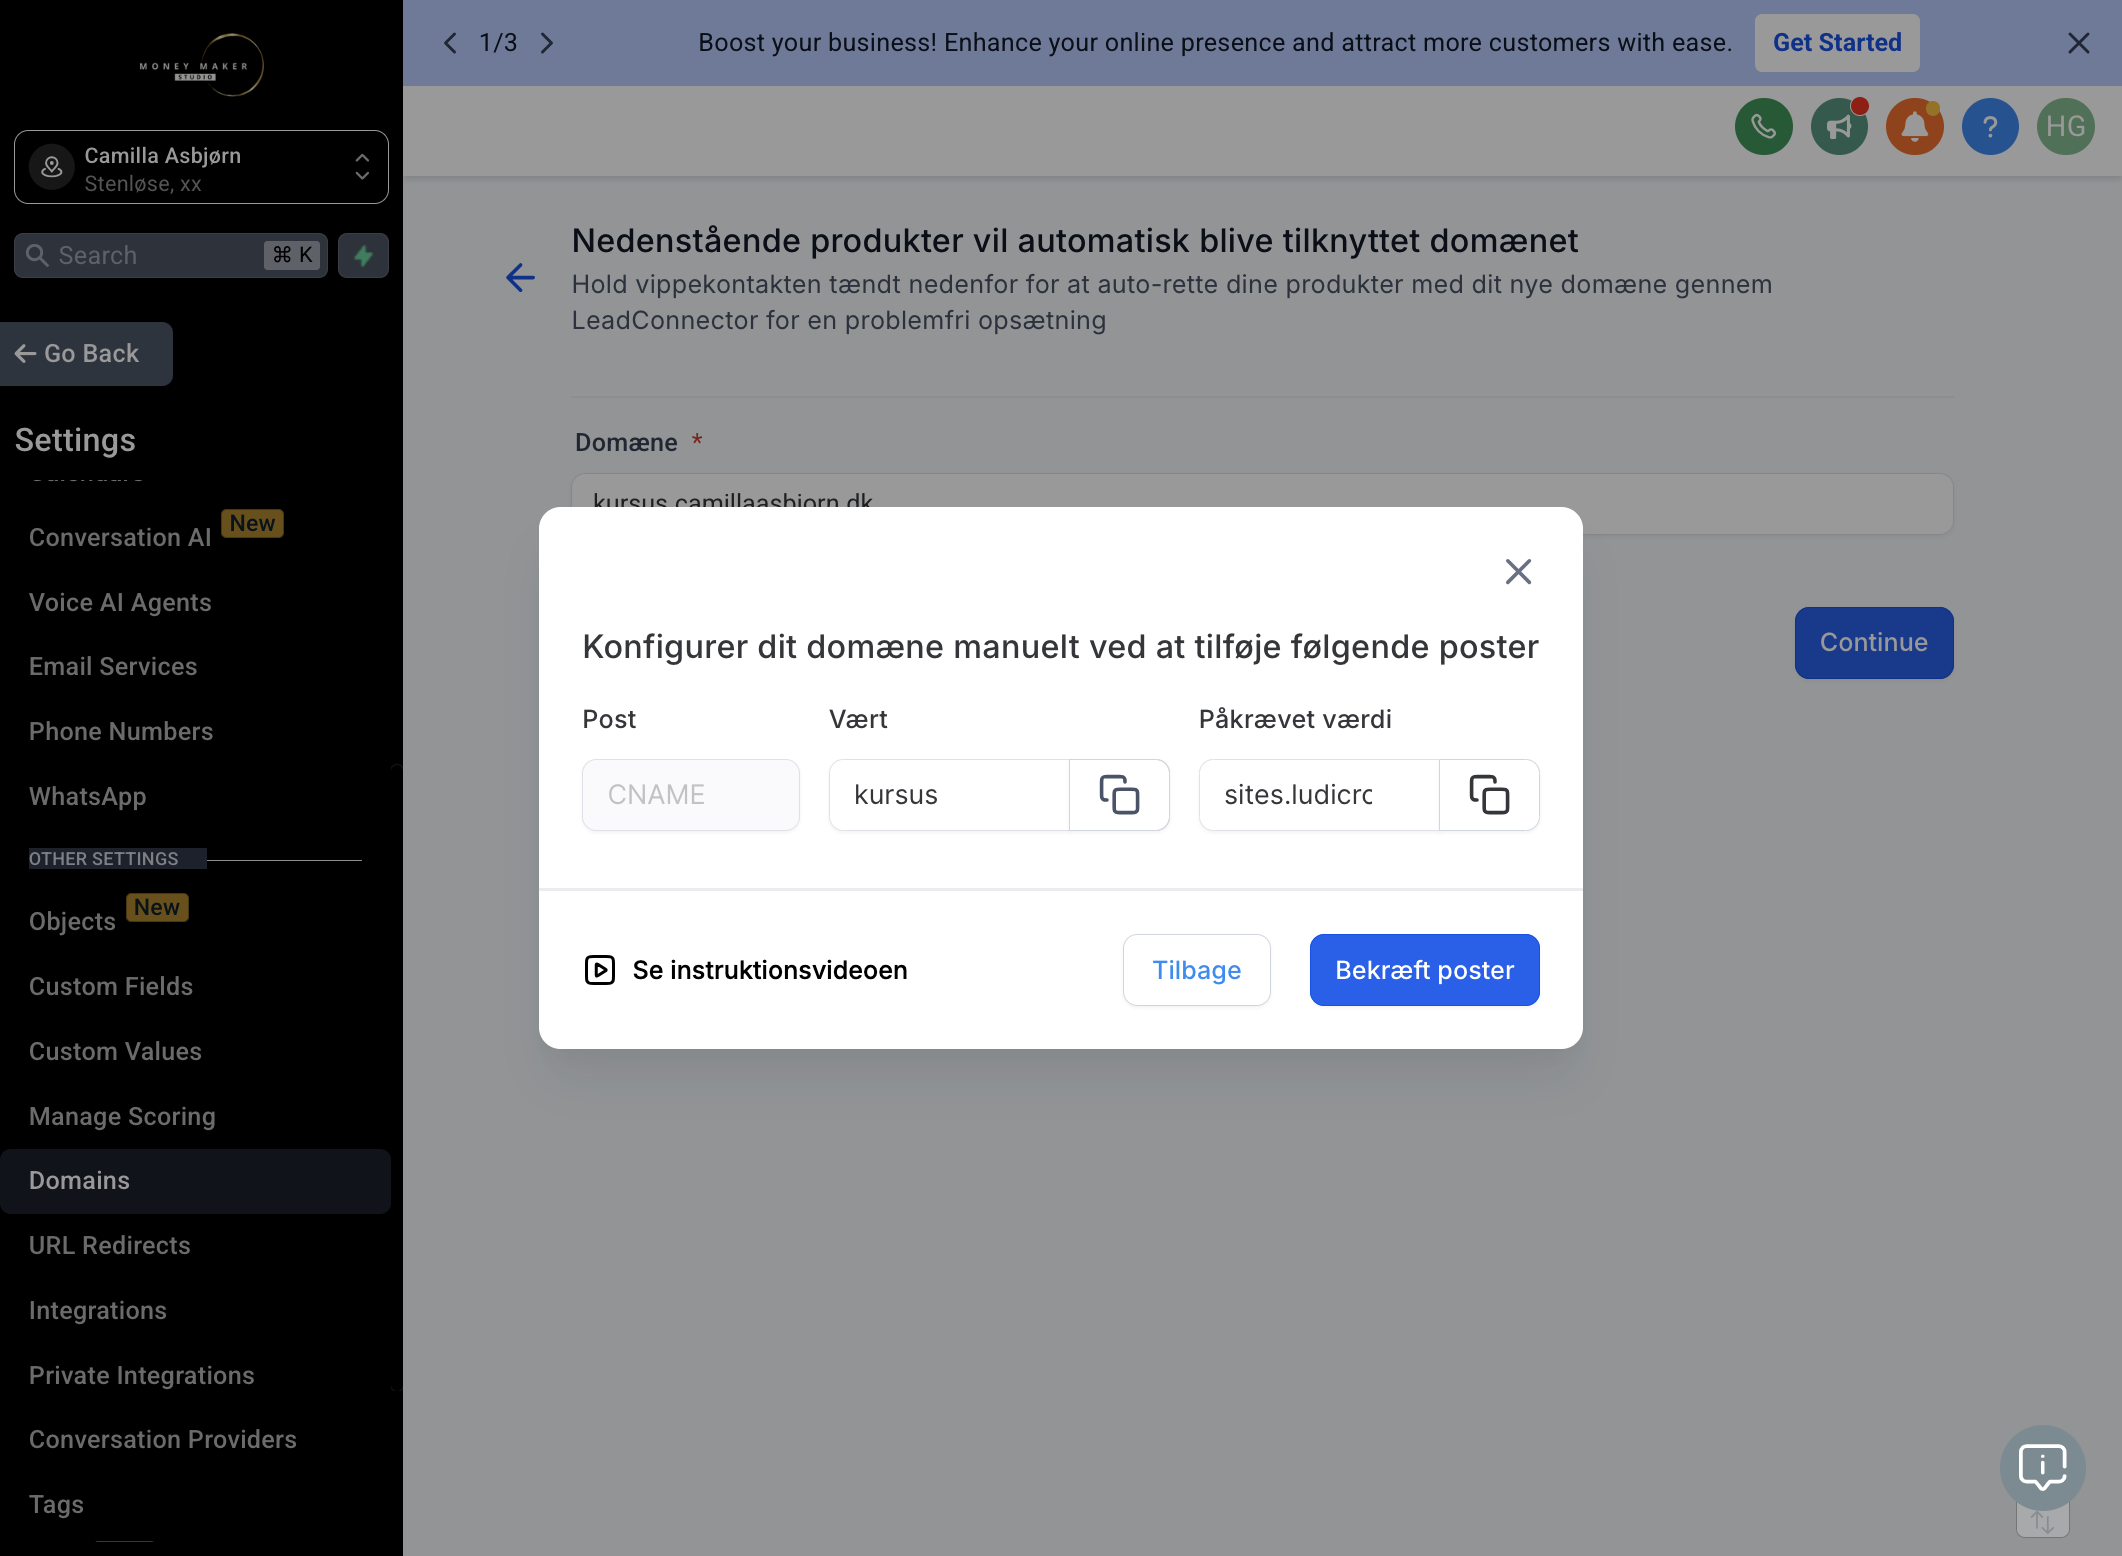Copy the Vært value kursus

(x=1119, y=795)
